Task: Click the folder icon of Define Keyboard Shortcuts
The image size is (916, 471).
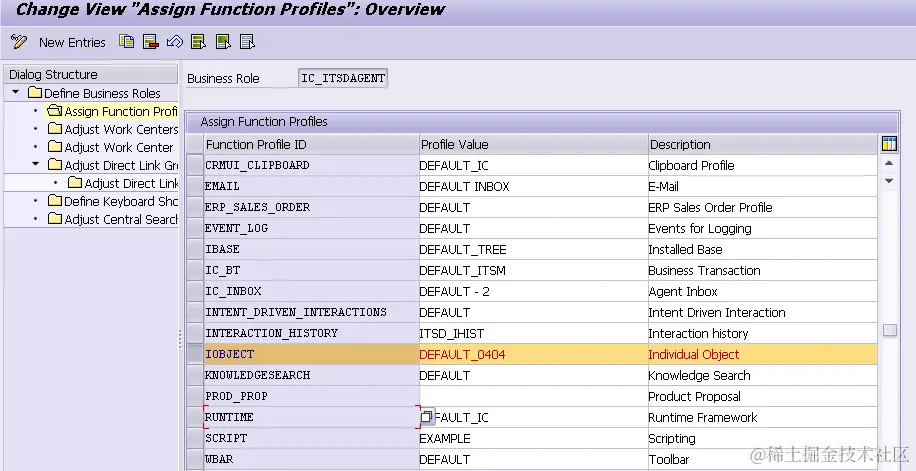Action: click(x=55, y=200)
